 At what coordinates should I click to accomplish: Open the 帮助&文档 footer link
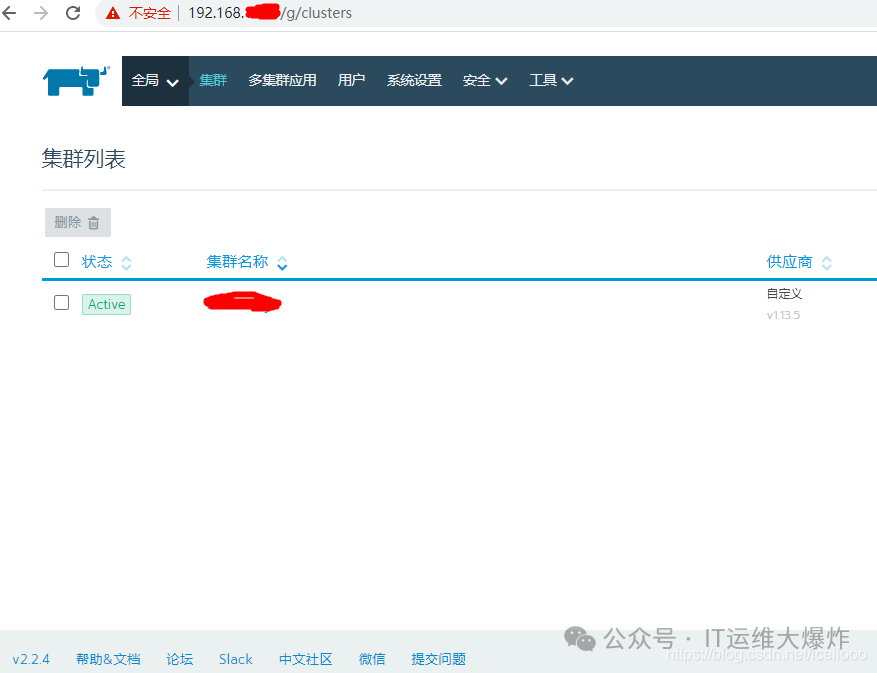point(109,659)
